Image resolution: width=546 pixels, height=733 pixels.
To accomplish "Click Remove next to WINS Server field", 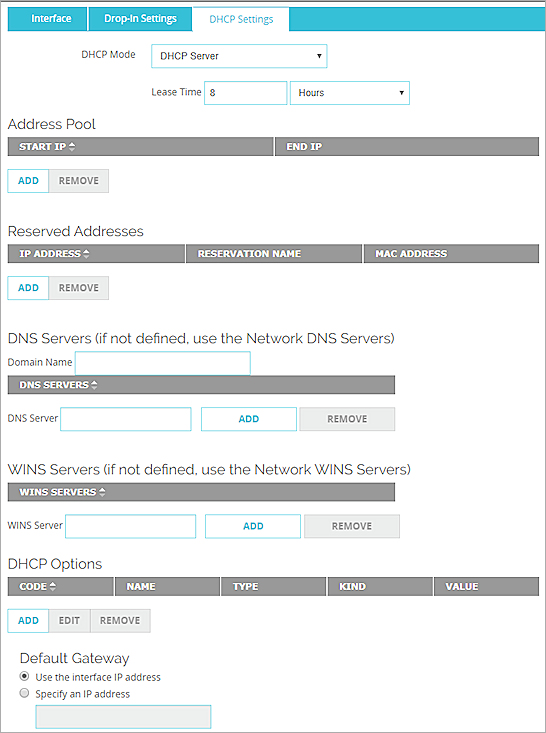I will 352,526.
